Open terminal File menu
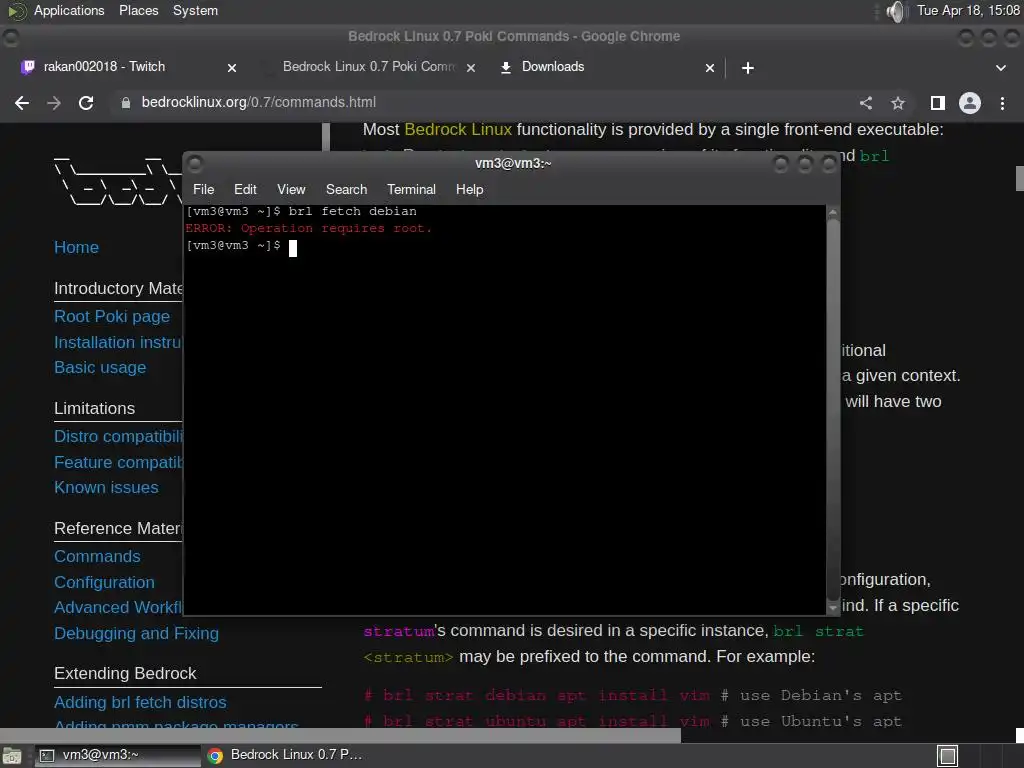1024x768 pixels. click(x=203, y=189)
